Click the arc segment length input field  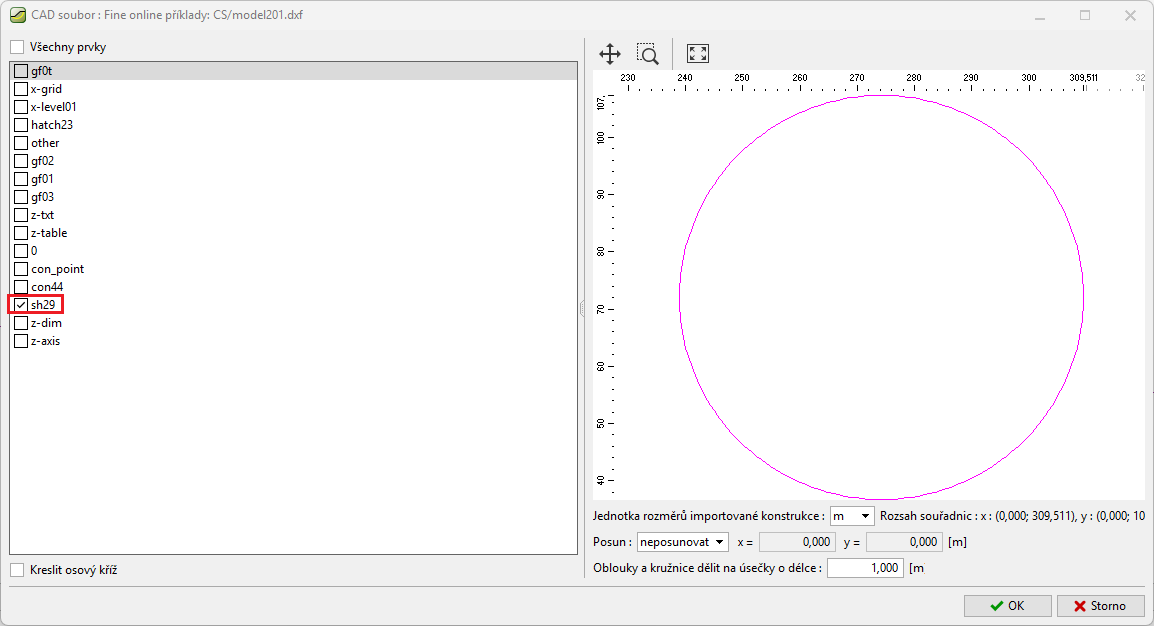(865, 568)
